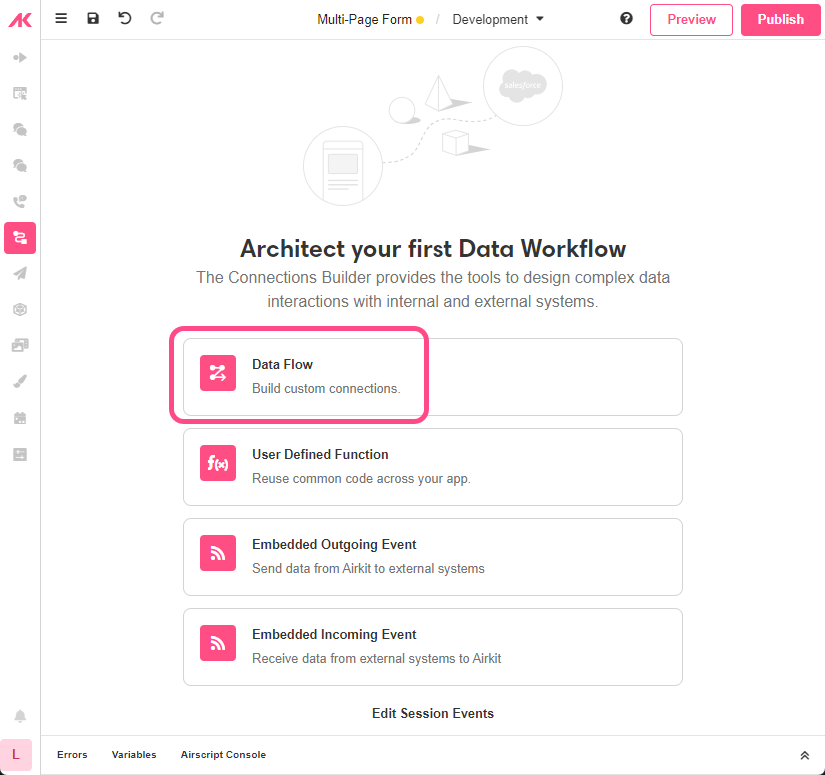Click the Airkit logo
This screenshot has height=775, width=825.
pyautogui.click(x=20, y=19)
